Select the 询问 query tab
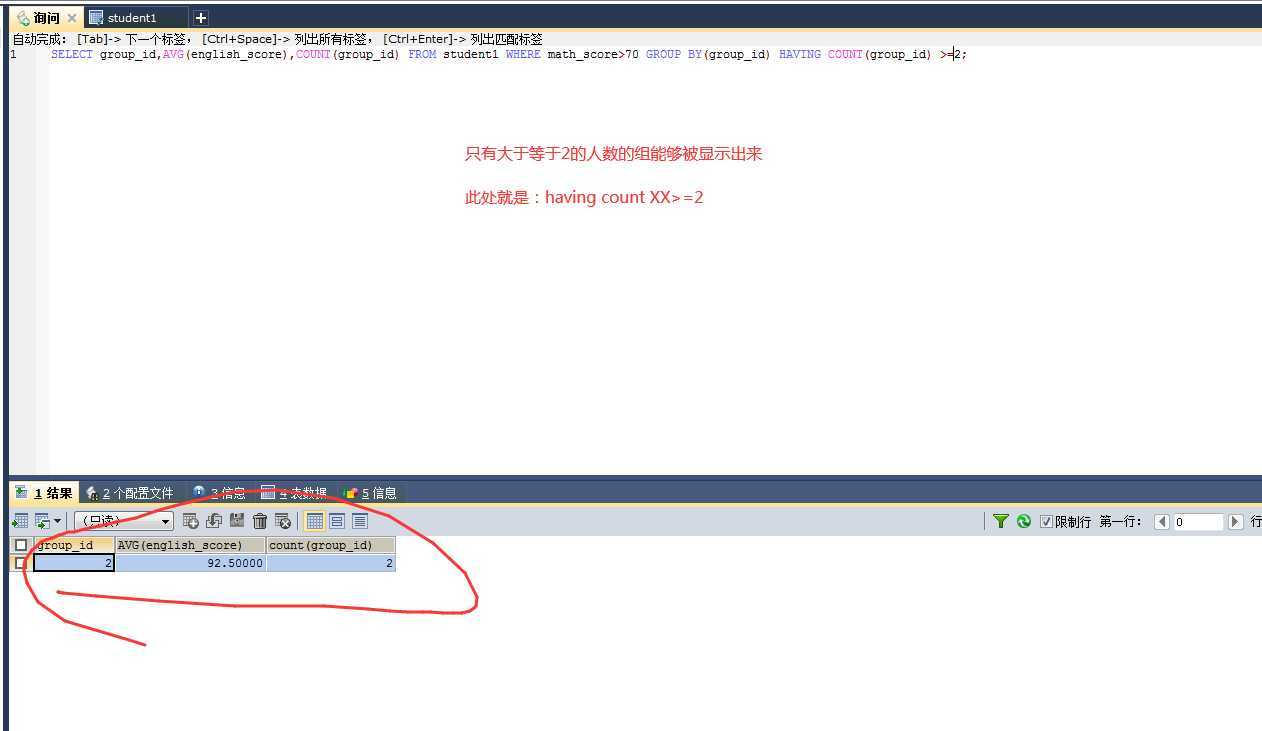 click(45, 18)
